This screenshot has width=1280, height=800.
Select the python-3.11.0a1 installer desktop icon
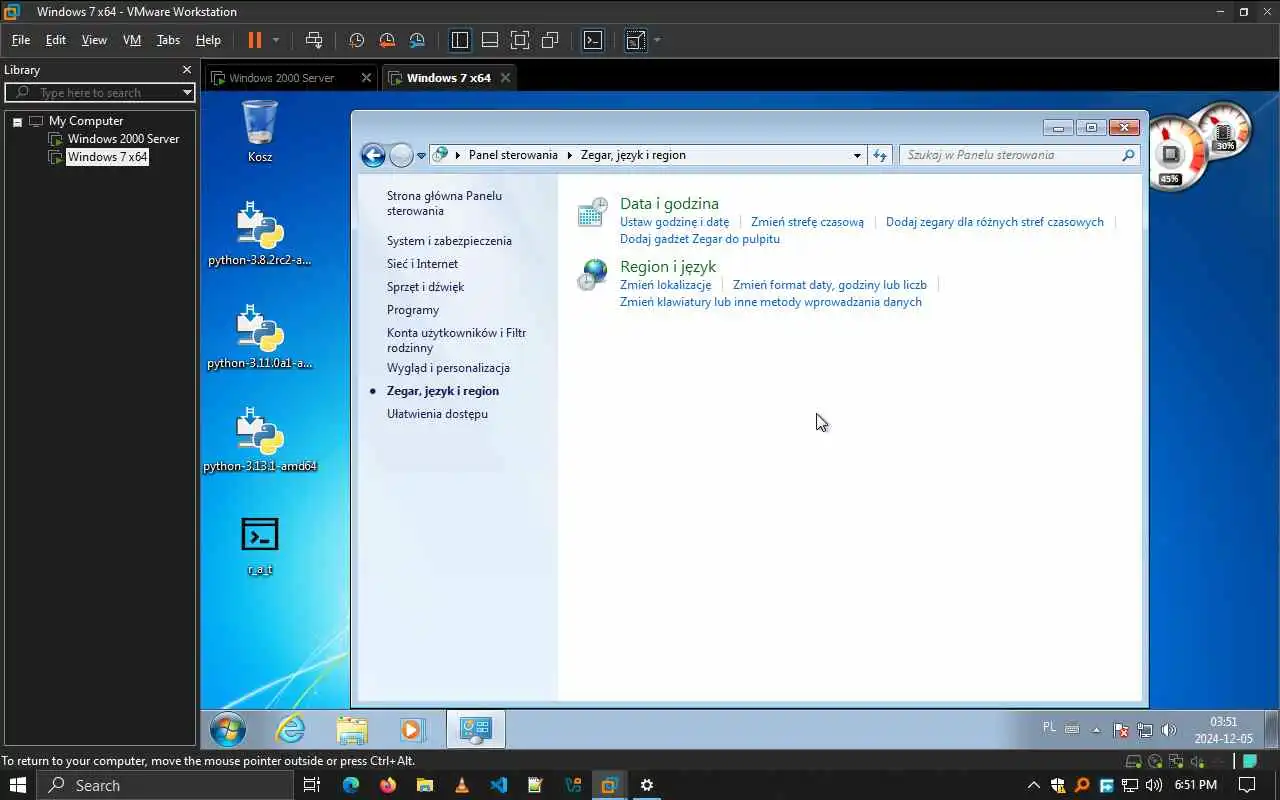click(x=260, y=336)
